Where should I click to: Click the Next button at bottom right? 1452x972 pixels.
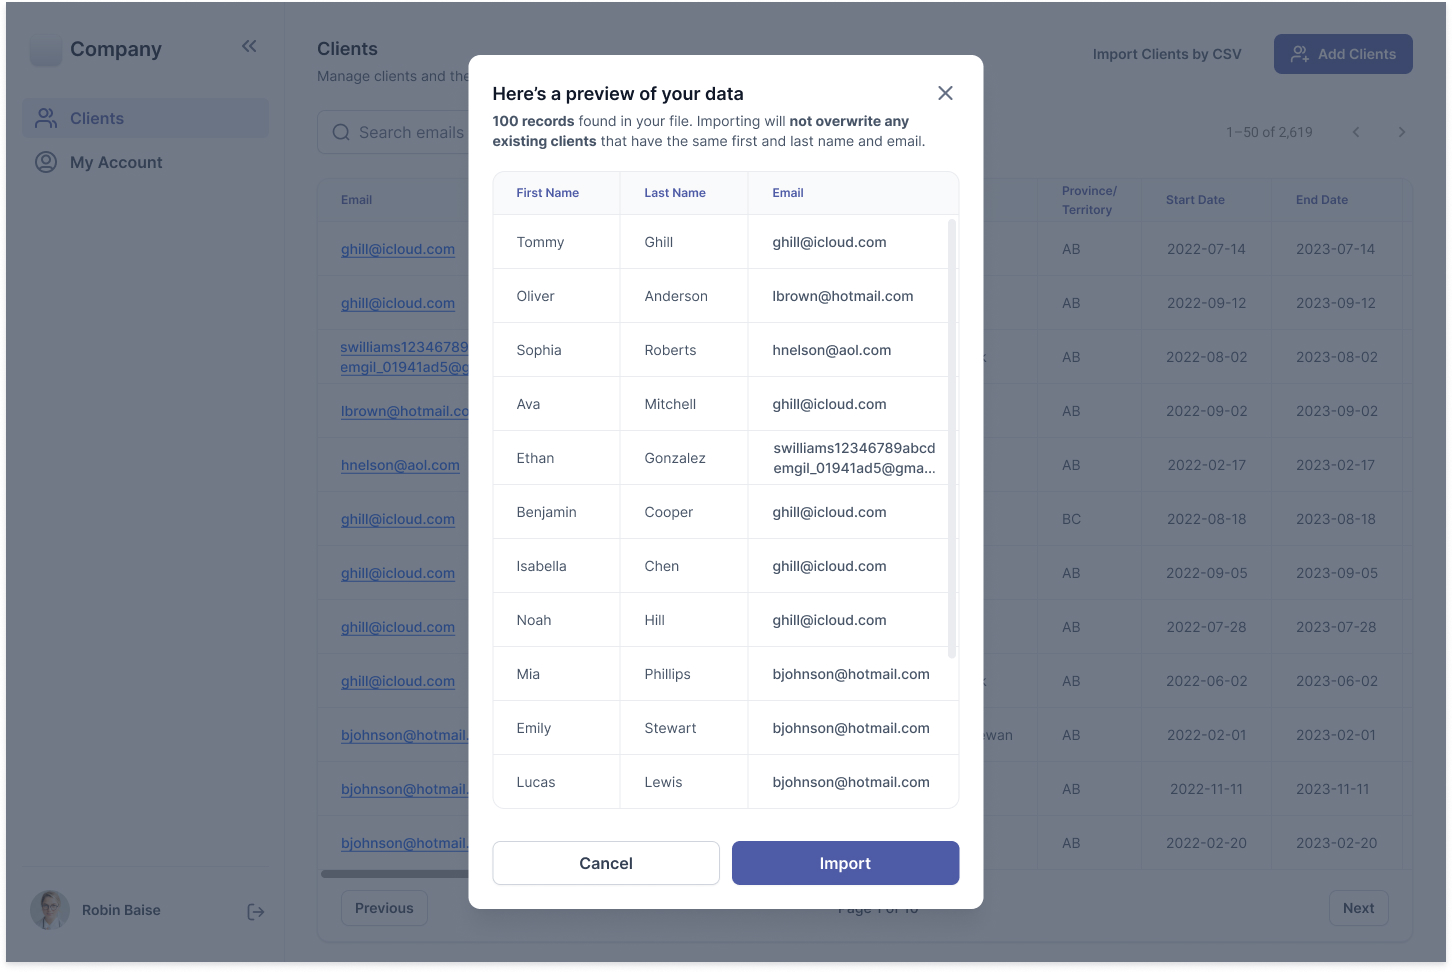1357,908
